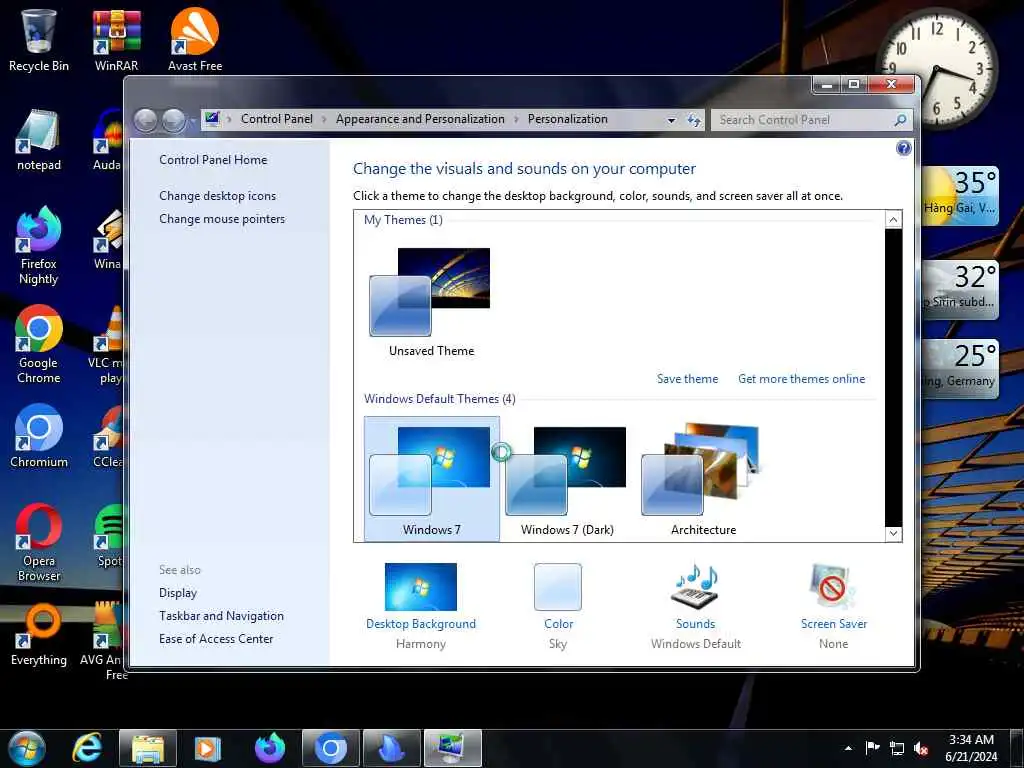Click the muted volume tray icon

921,748
